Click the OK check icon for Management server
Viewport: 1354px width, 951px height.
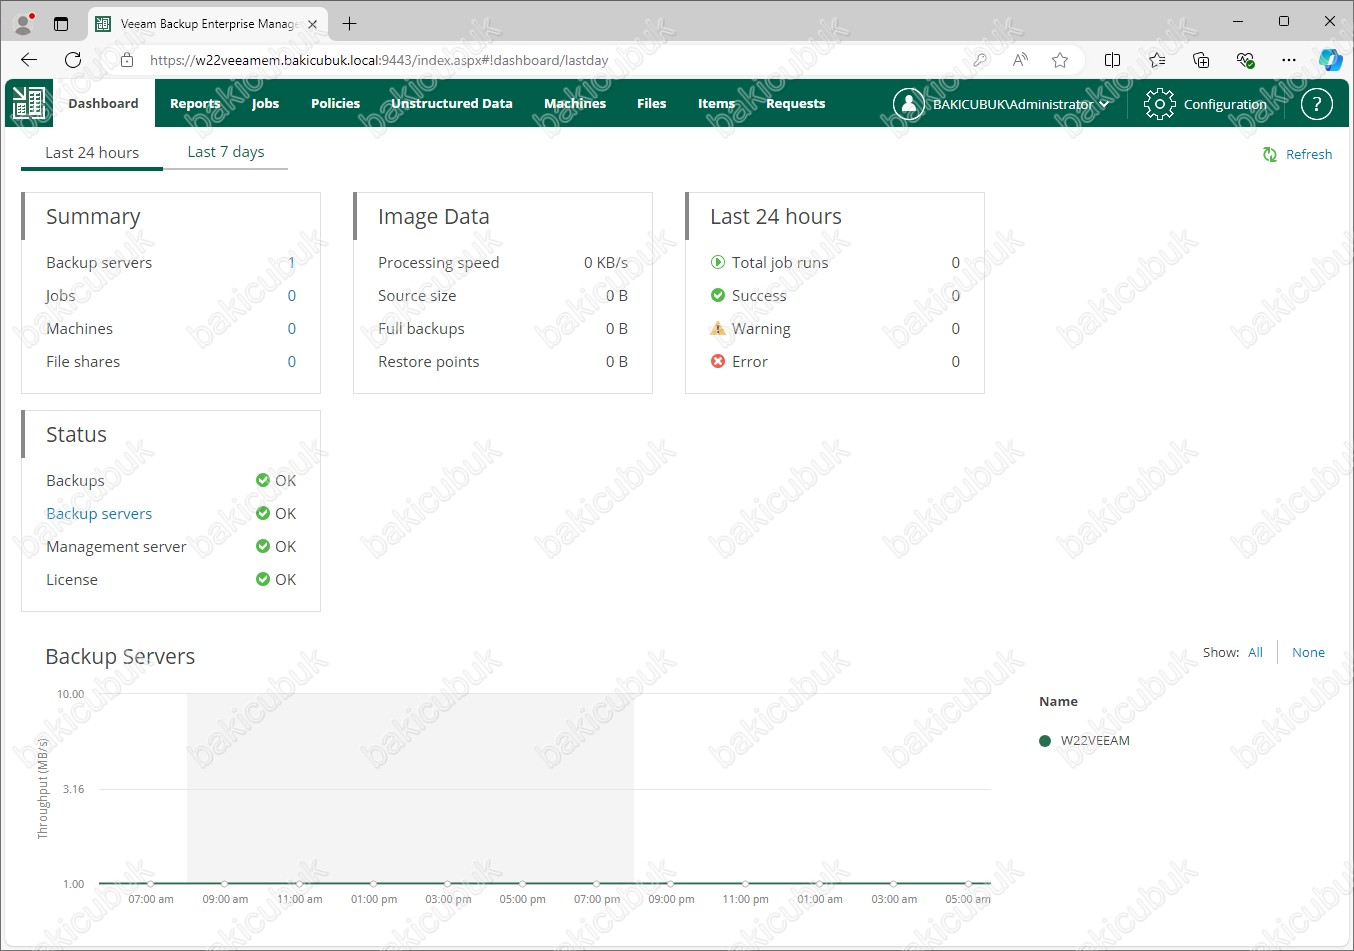point(263,546)
